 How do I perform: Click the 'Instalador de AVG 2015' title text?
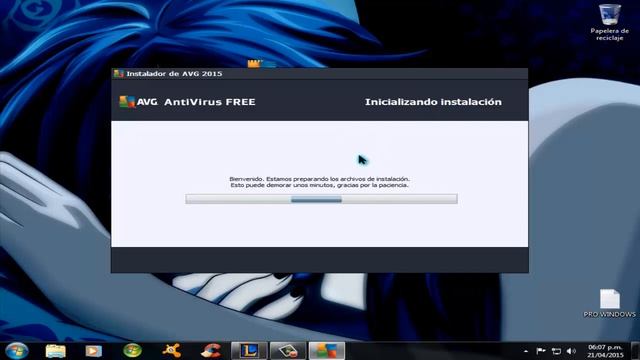click(174, 73)
